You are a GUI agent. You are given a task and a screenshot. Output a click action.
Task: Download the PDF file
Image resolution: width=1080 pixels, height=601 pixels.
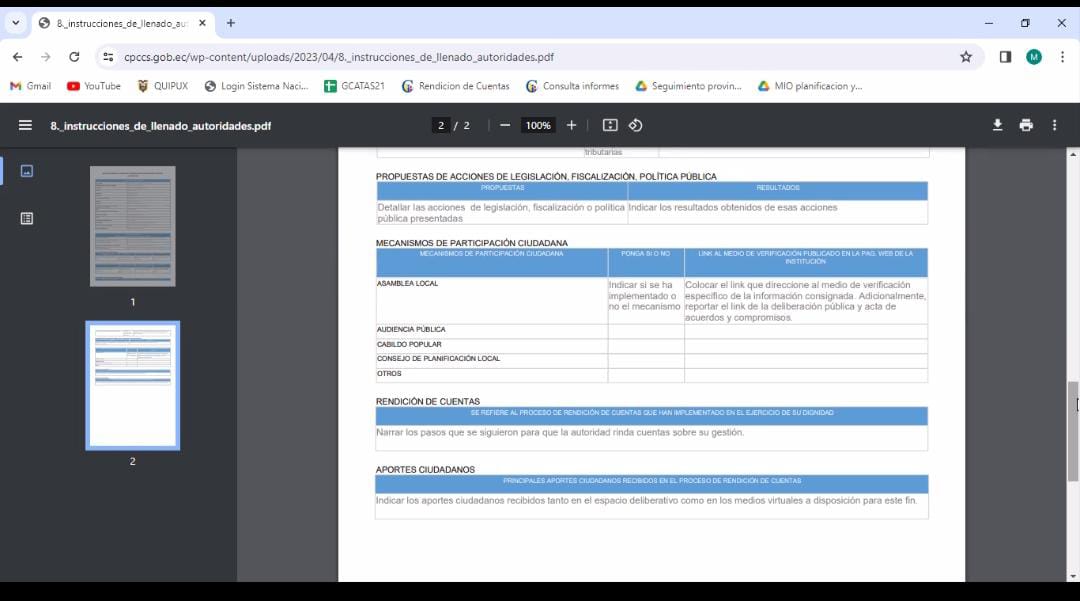[997, 125]
